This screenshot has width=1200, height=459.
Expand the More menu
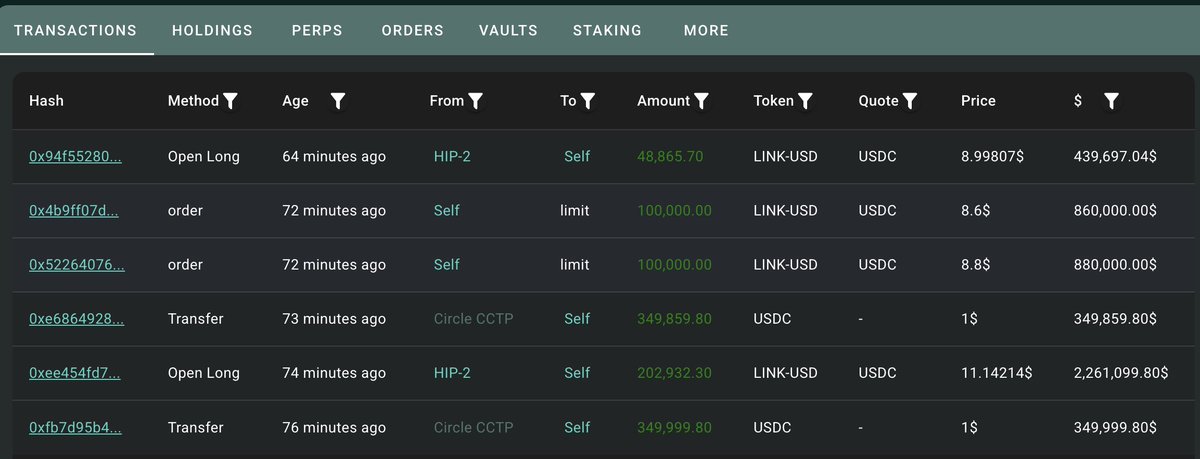click(706, 30)
